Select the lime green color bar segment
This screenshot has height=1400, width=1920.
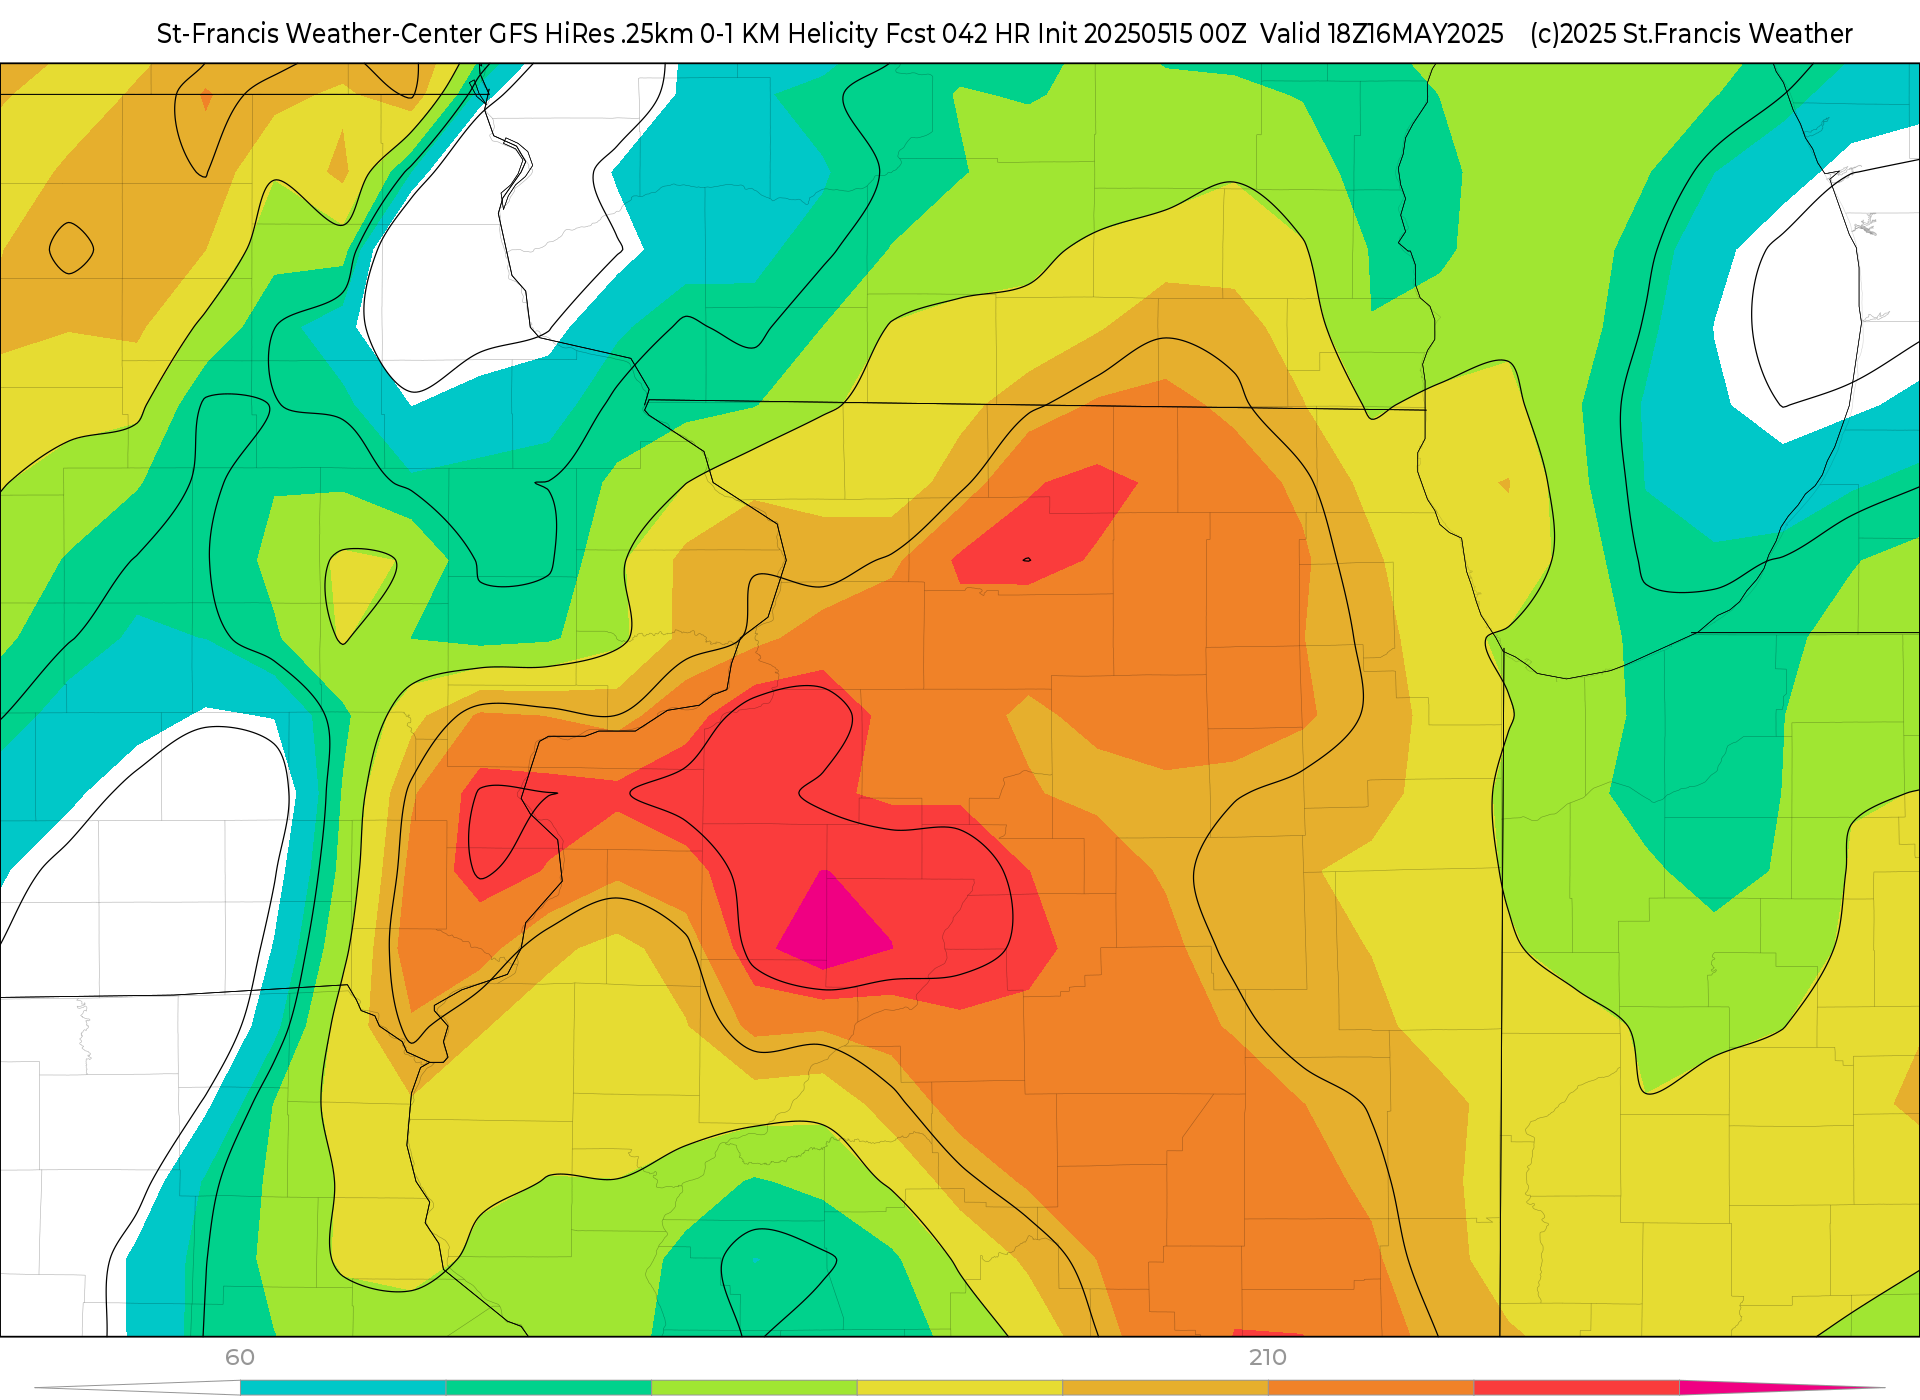tap(754, 1387)
